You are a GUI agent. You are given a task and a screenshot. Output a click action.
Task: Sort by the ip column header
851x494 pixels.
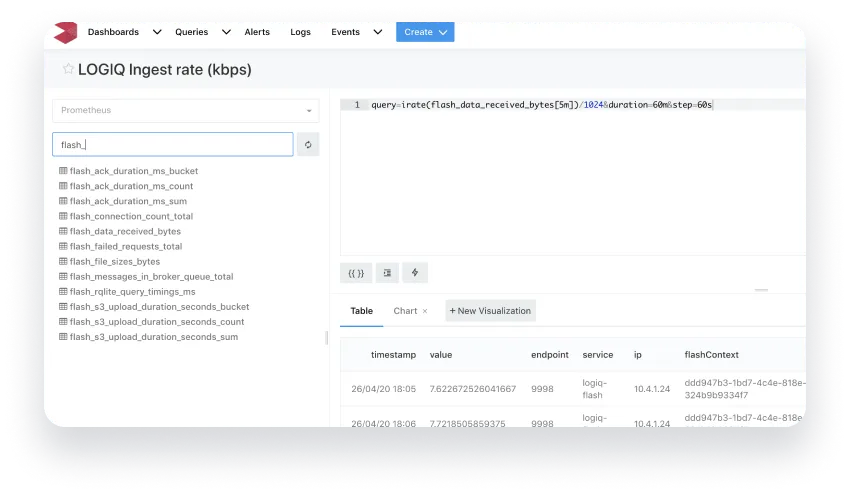638,354
